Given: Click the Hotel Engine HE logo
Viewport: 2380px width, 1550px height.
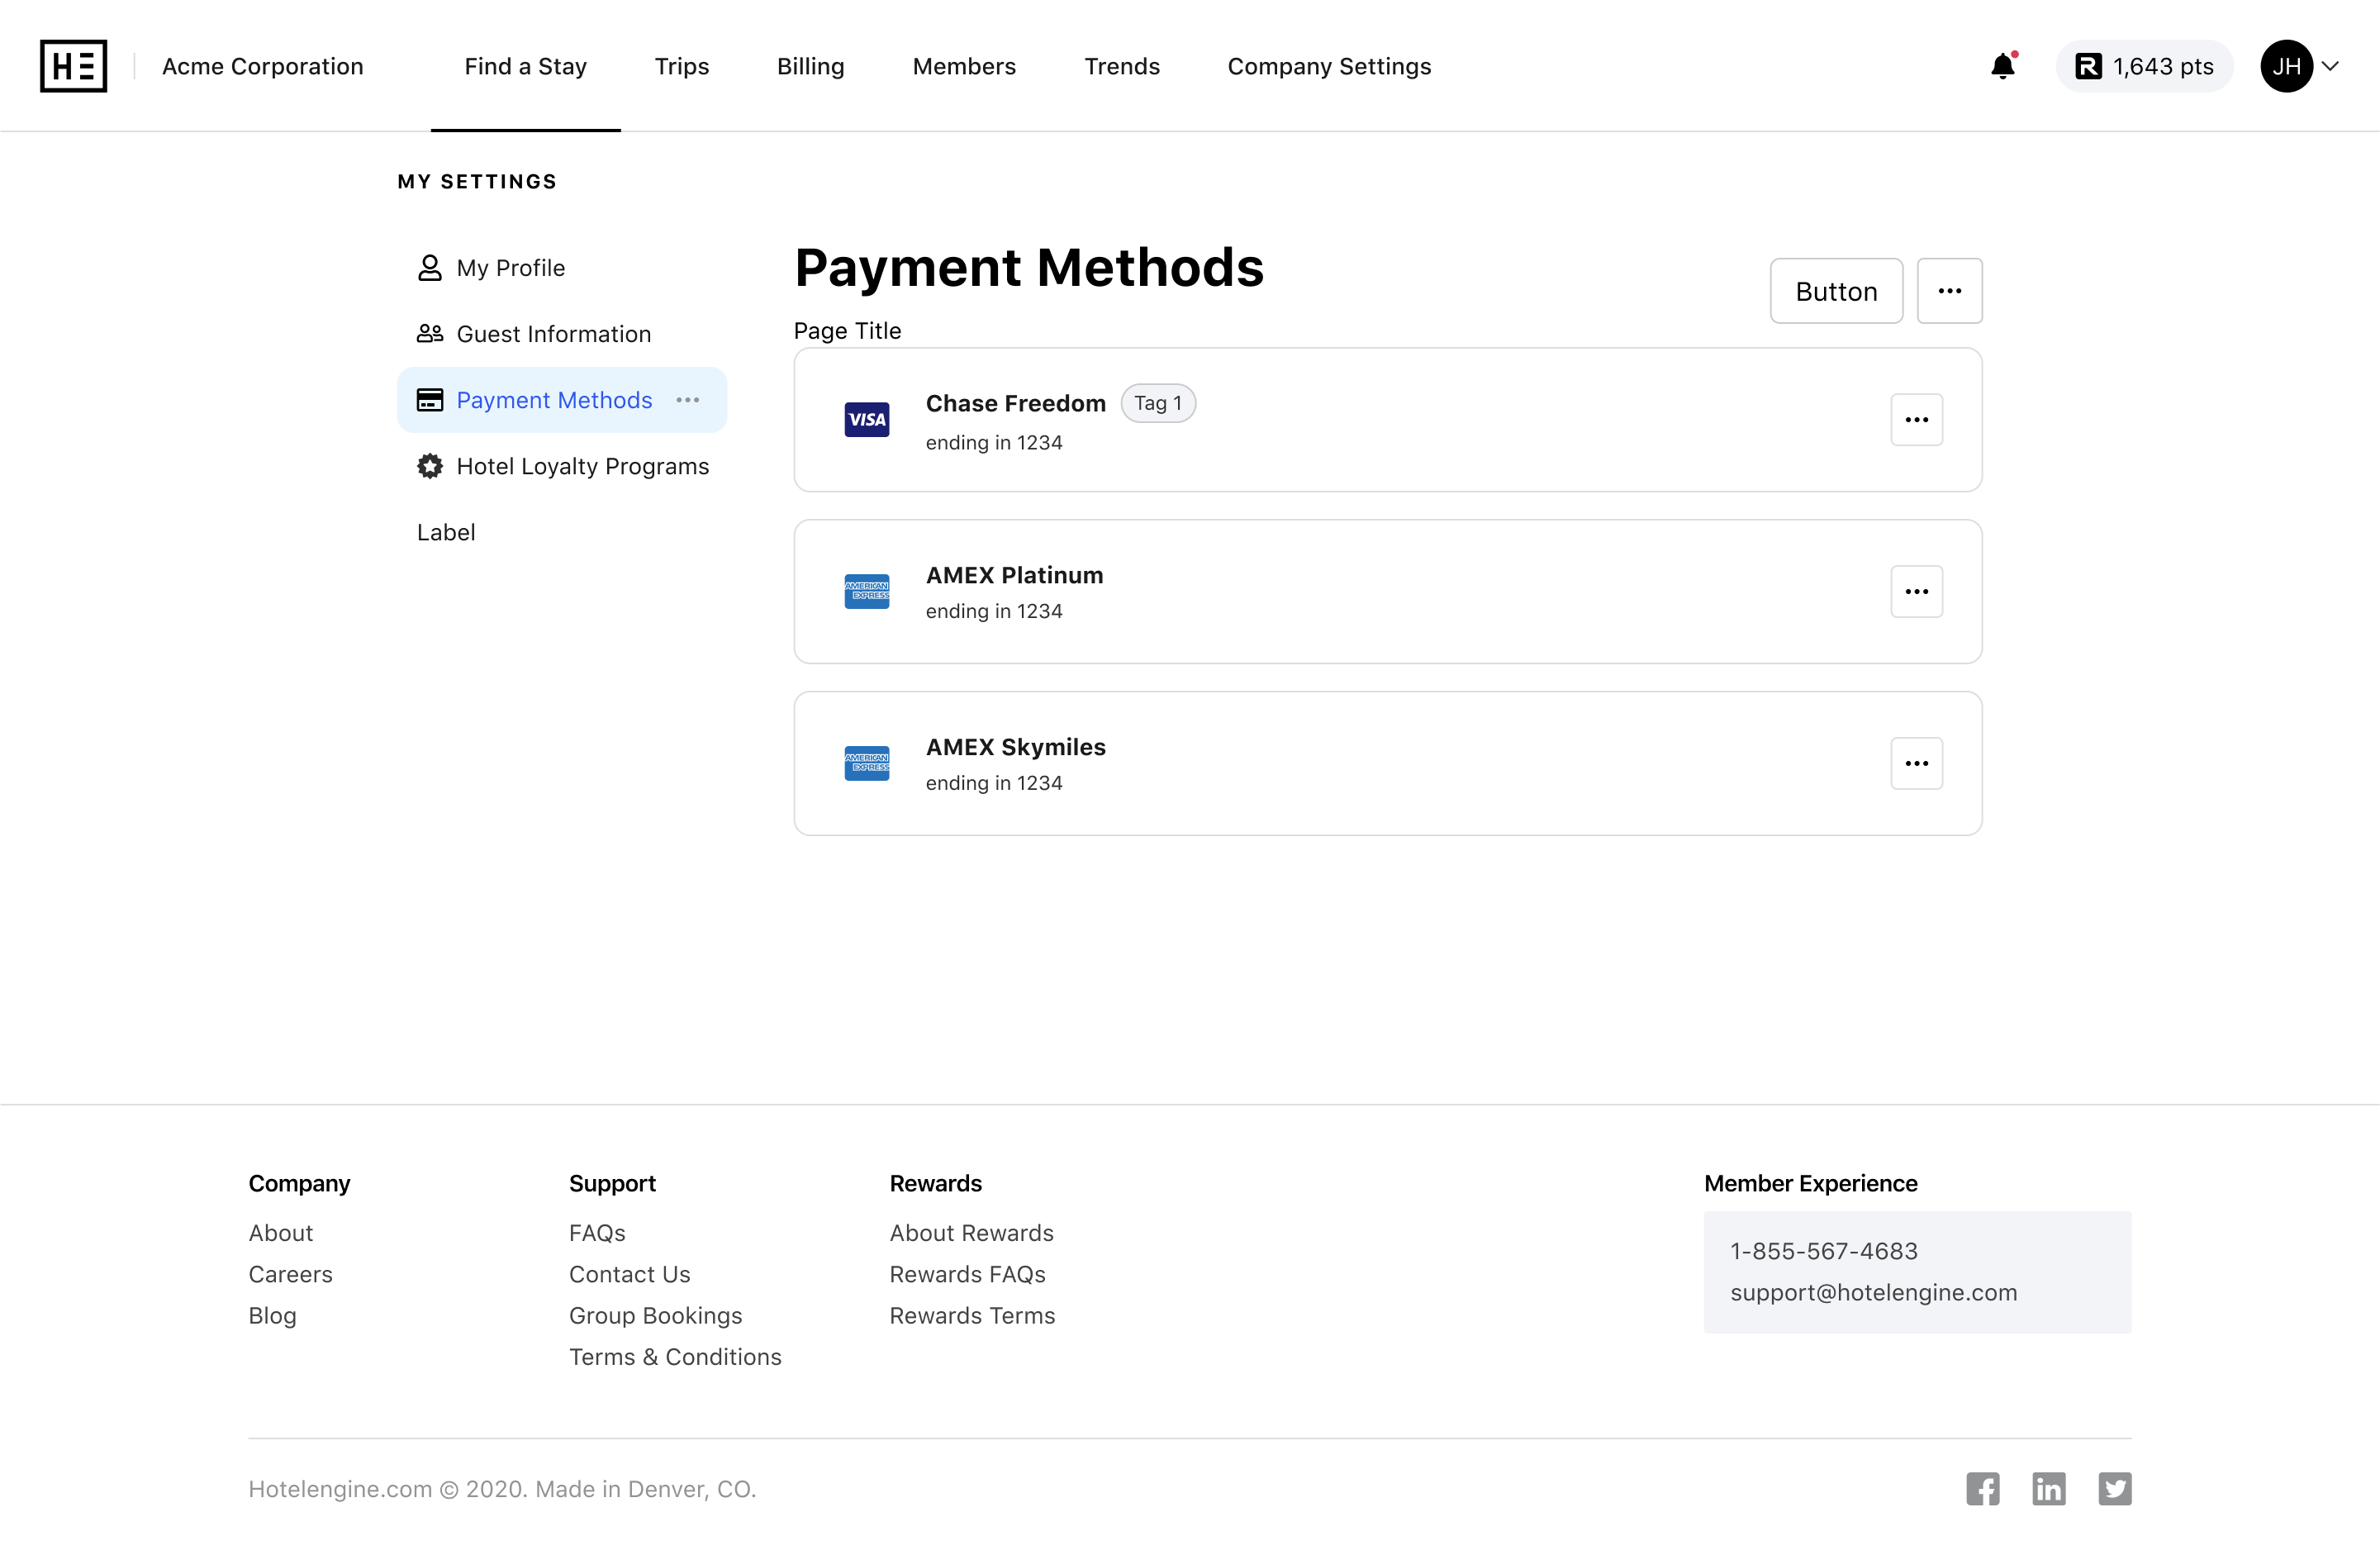Looking at the screenshot, I should pos(73,66).
